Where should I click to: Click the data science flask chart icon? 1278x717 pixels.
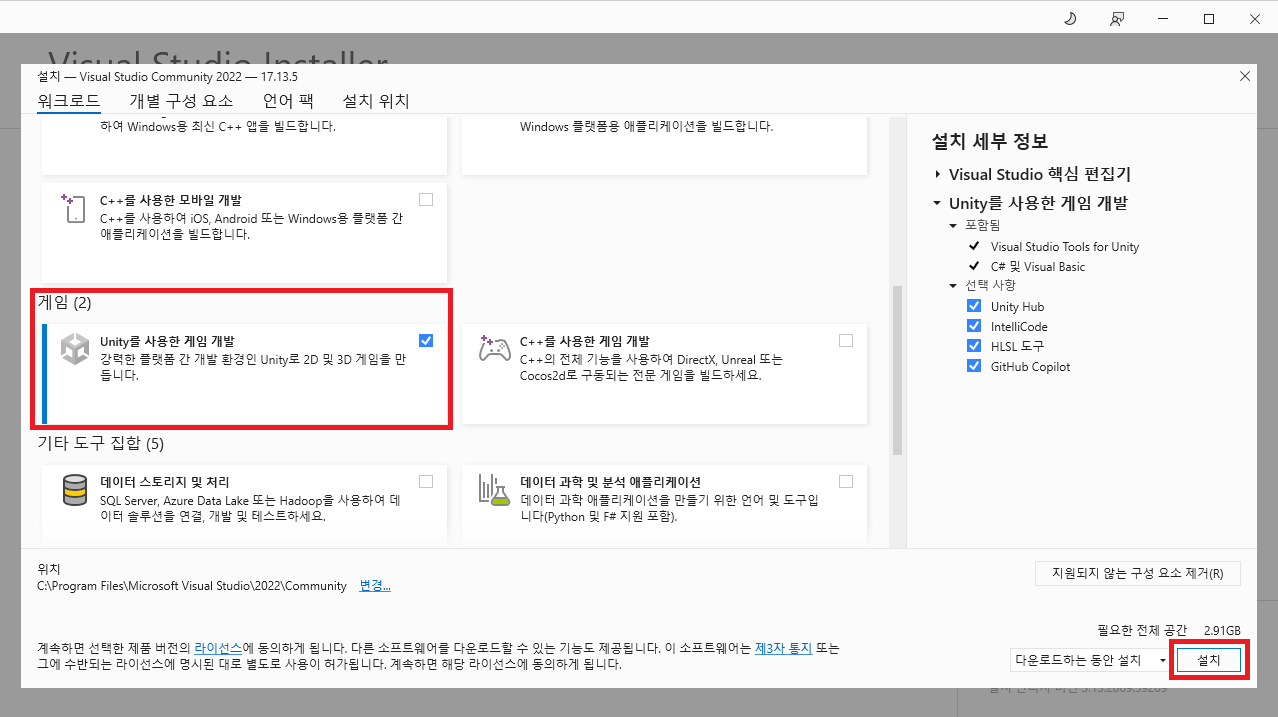tap(495, 490)
